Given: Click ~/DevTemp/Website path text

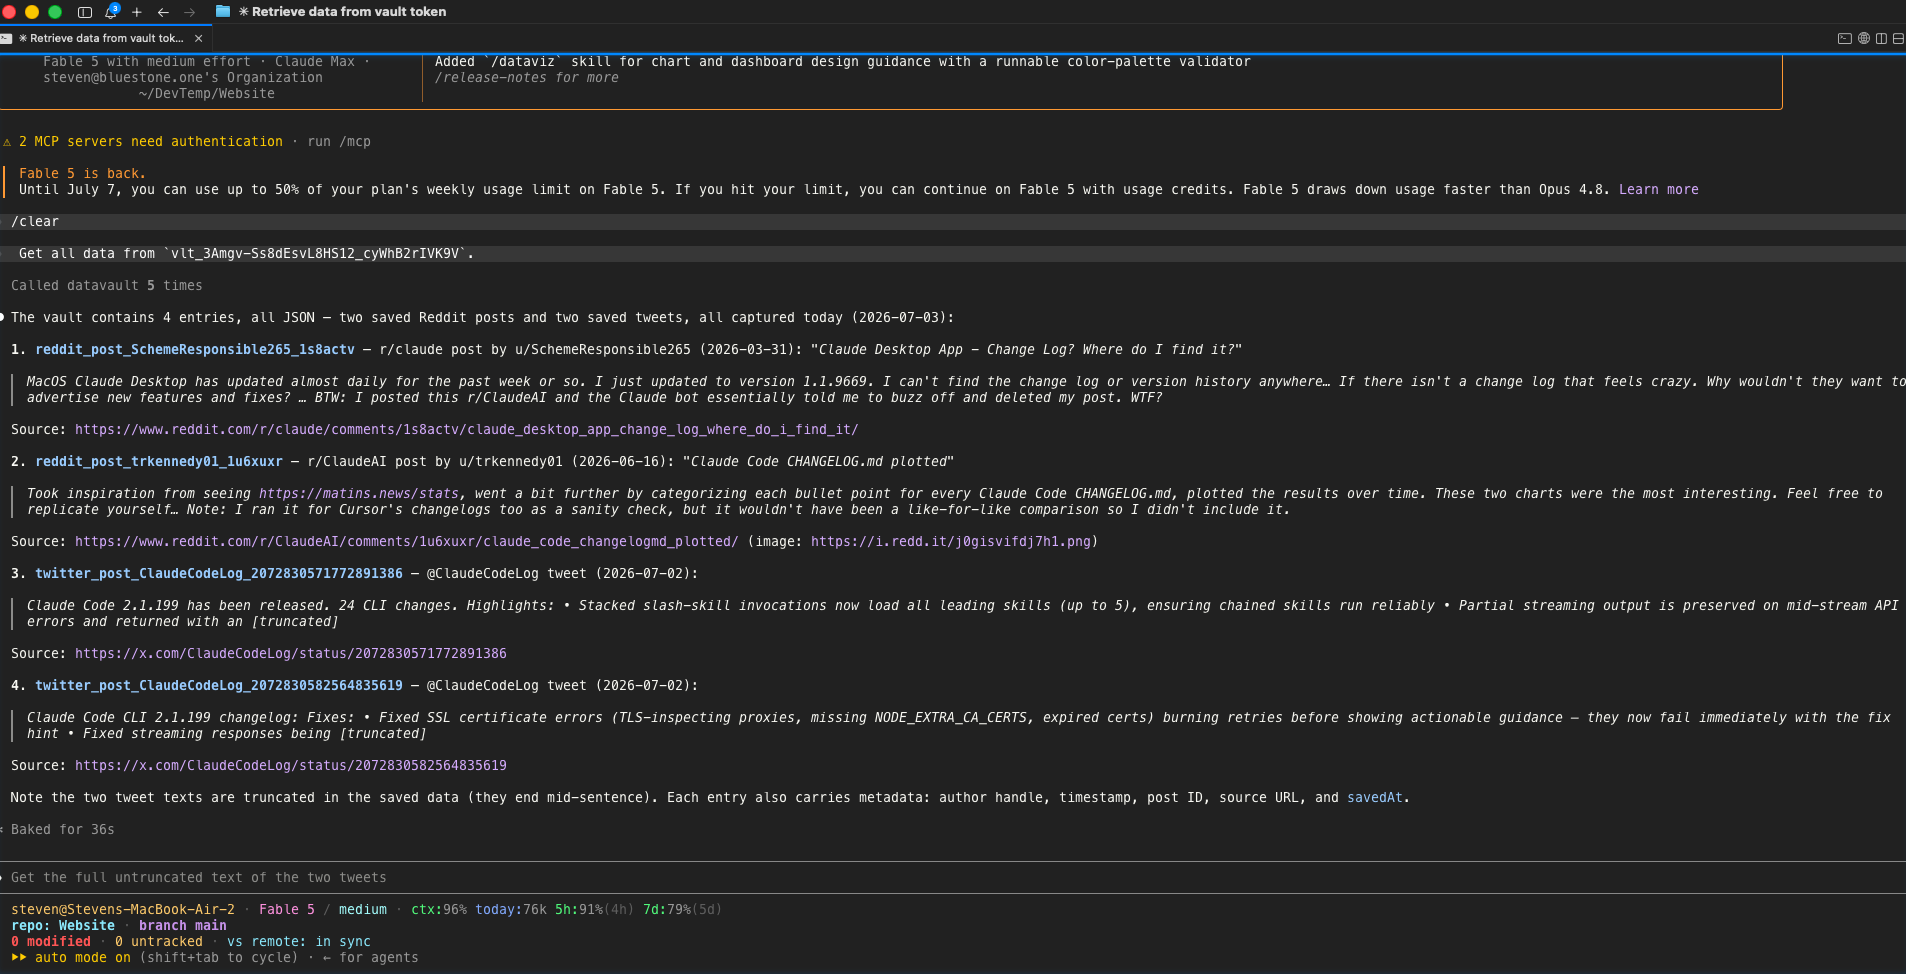Looking at the screenshot, I should 207,93.
